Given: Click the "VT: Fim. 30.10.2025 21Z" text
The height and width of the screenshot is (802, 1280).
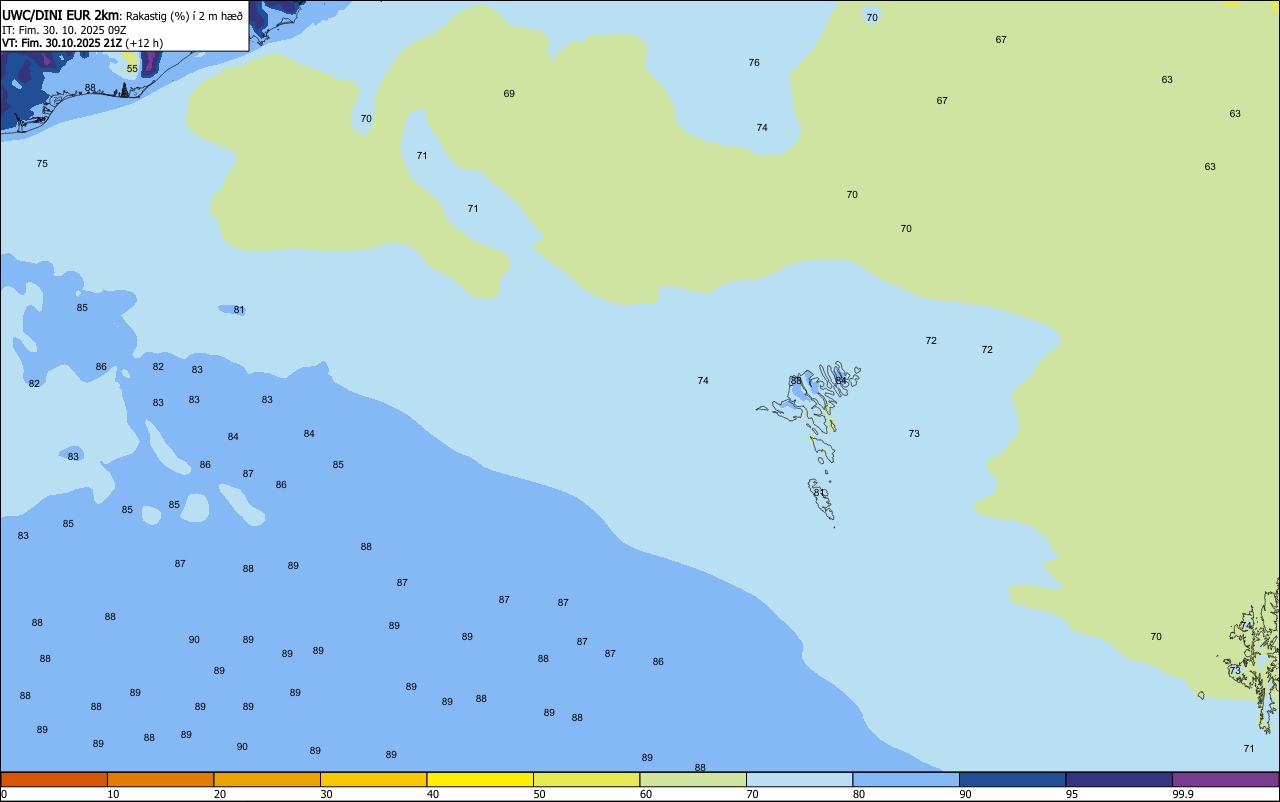Looking at the screenshot, I should [62, 43].
